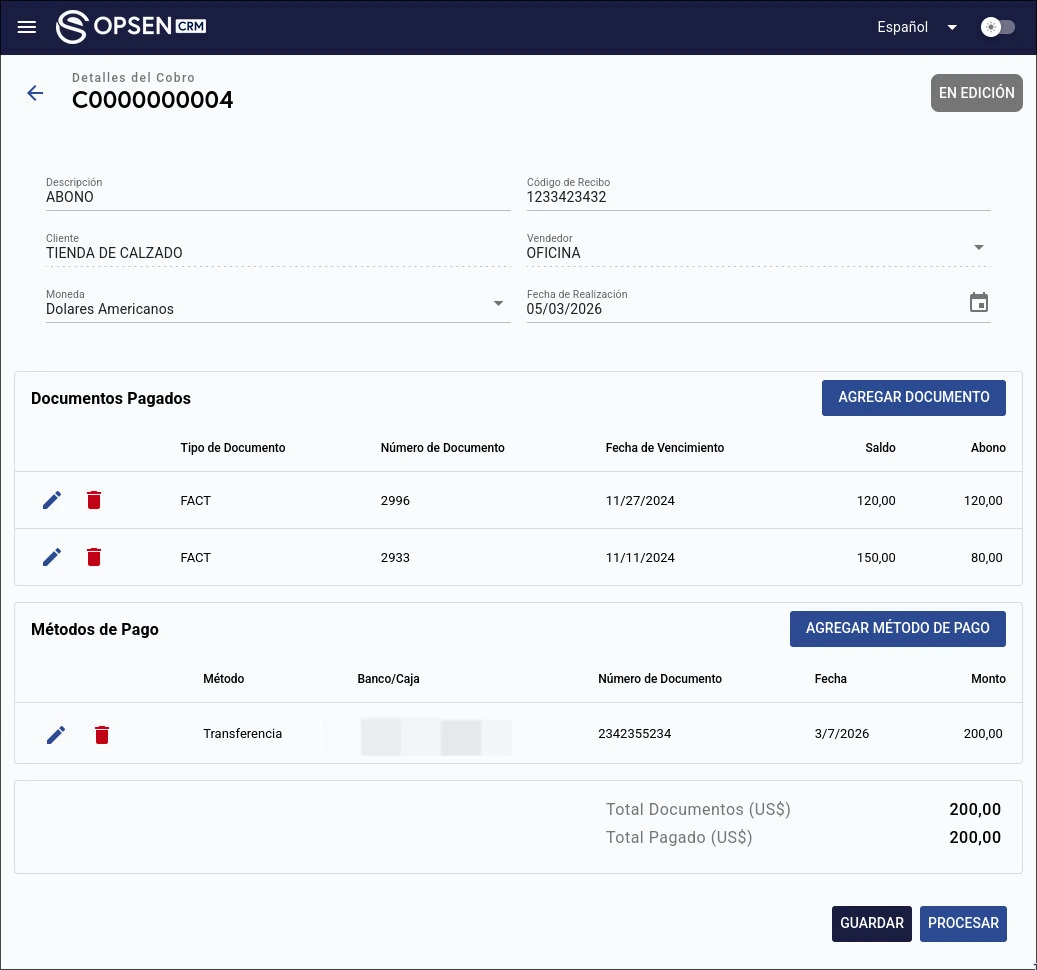Click the Opsen CRM logo
Image resolution: width=1037 pixels, height=970 pixels.
[131, 27]
